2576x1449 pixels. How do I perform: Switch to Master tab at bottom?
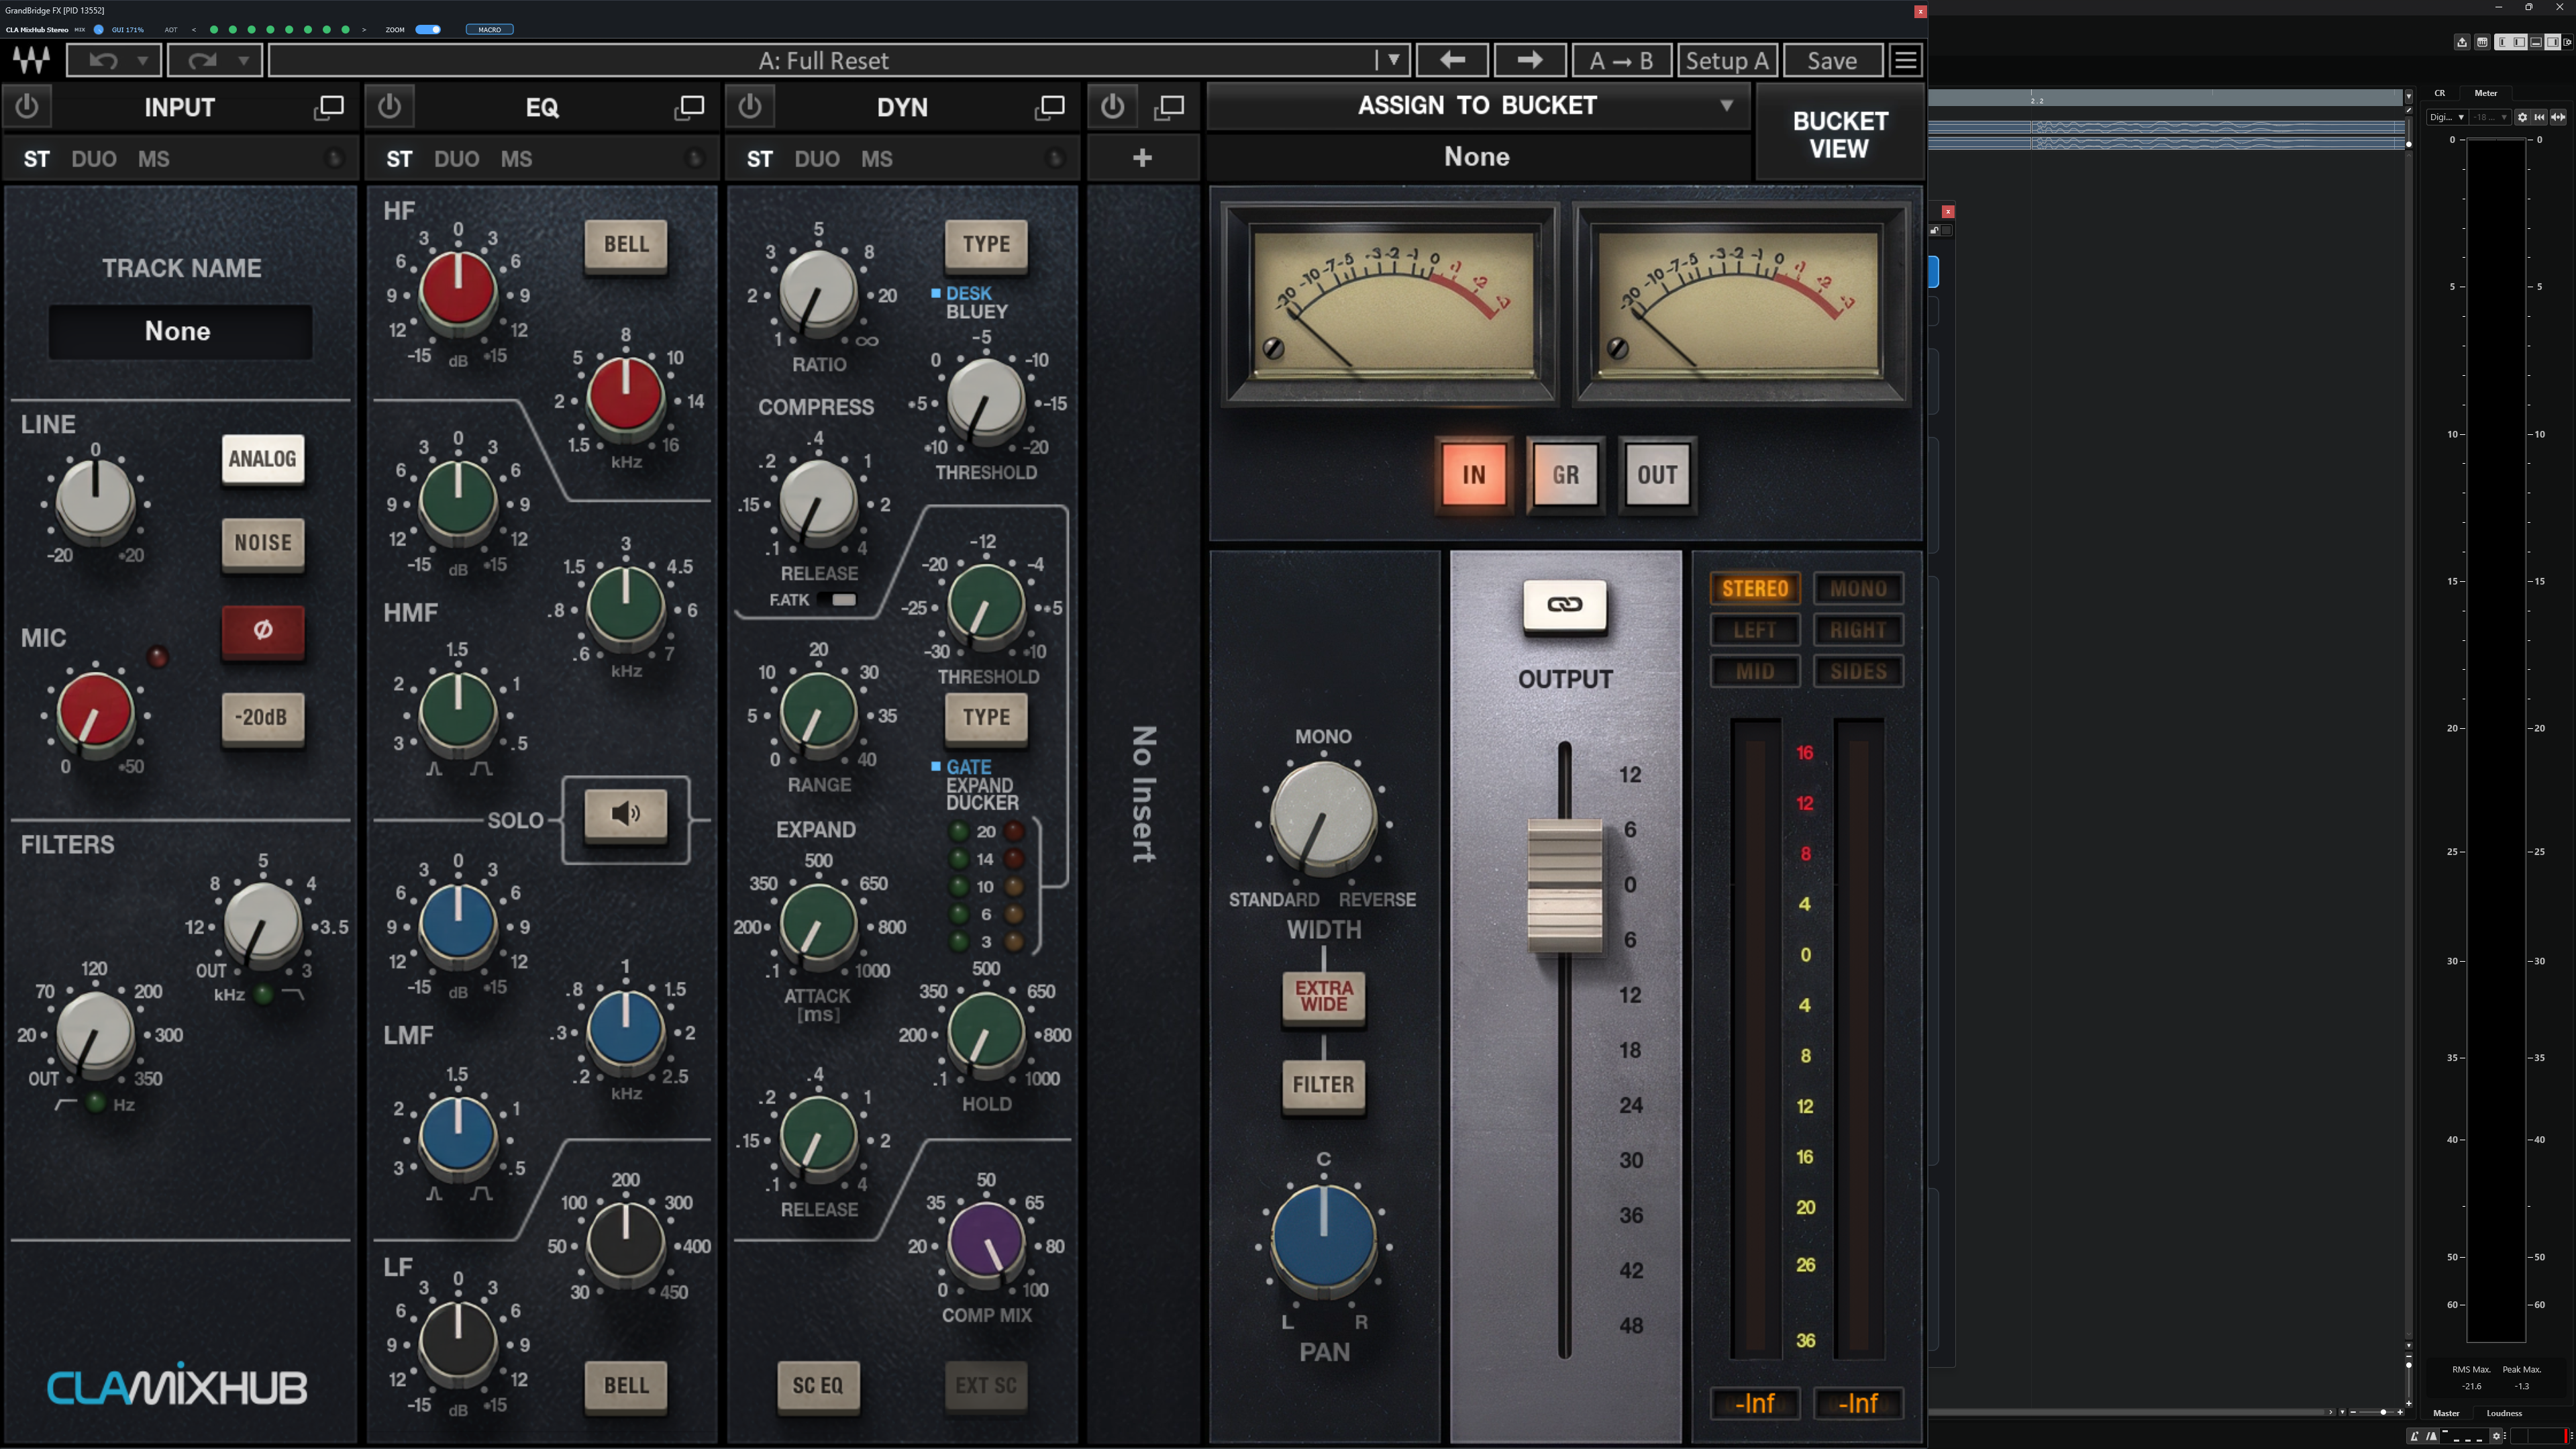coord(2446,1413)
